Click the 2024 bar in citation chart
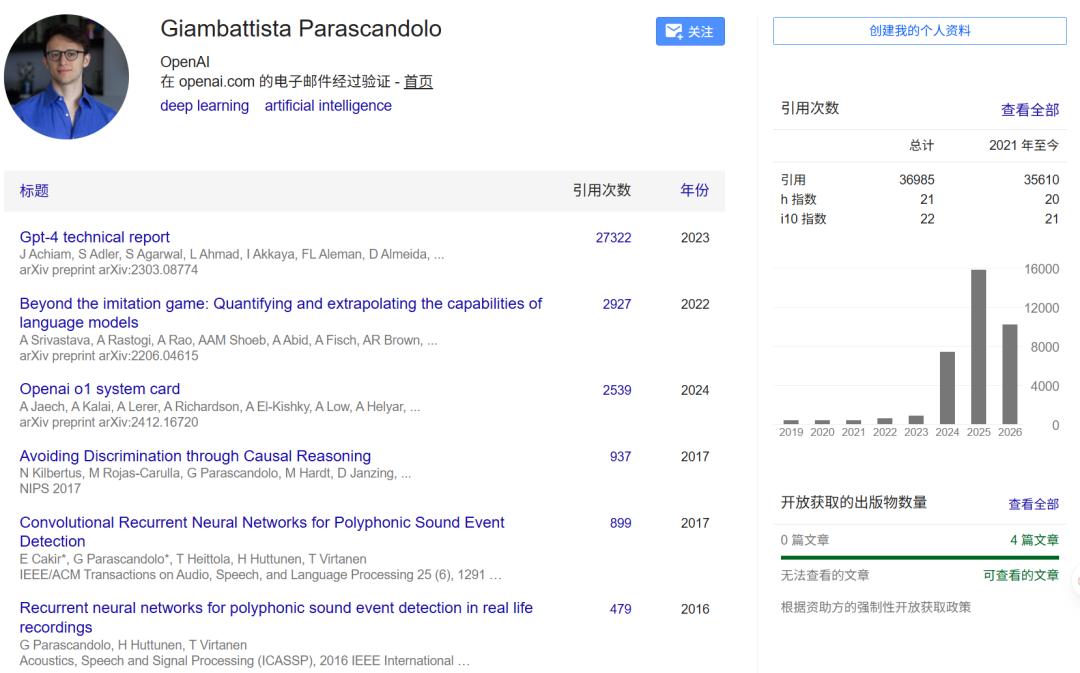 pyautogui.click(x=947, y=388)
